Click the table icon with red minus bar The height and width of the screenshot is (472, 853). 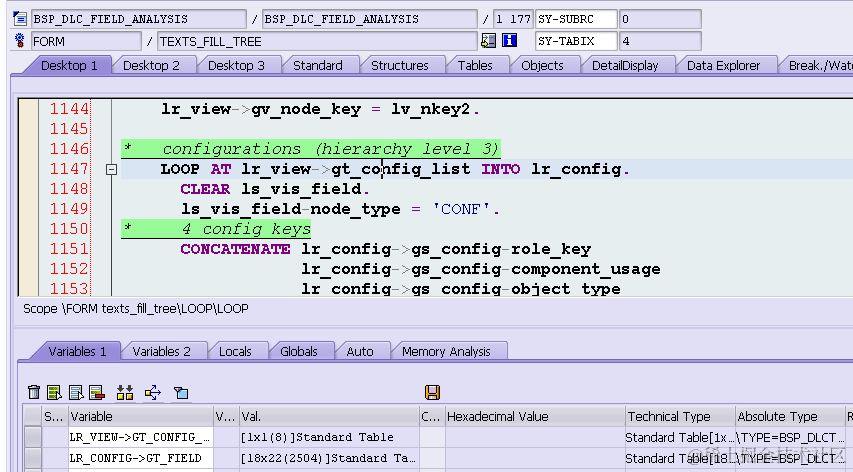click(x=97, y=392)
